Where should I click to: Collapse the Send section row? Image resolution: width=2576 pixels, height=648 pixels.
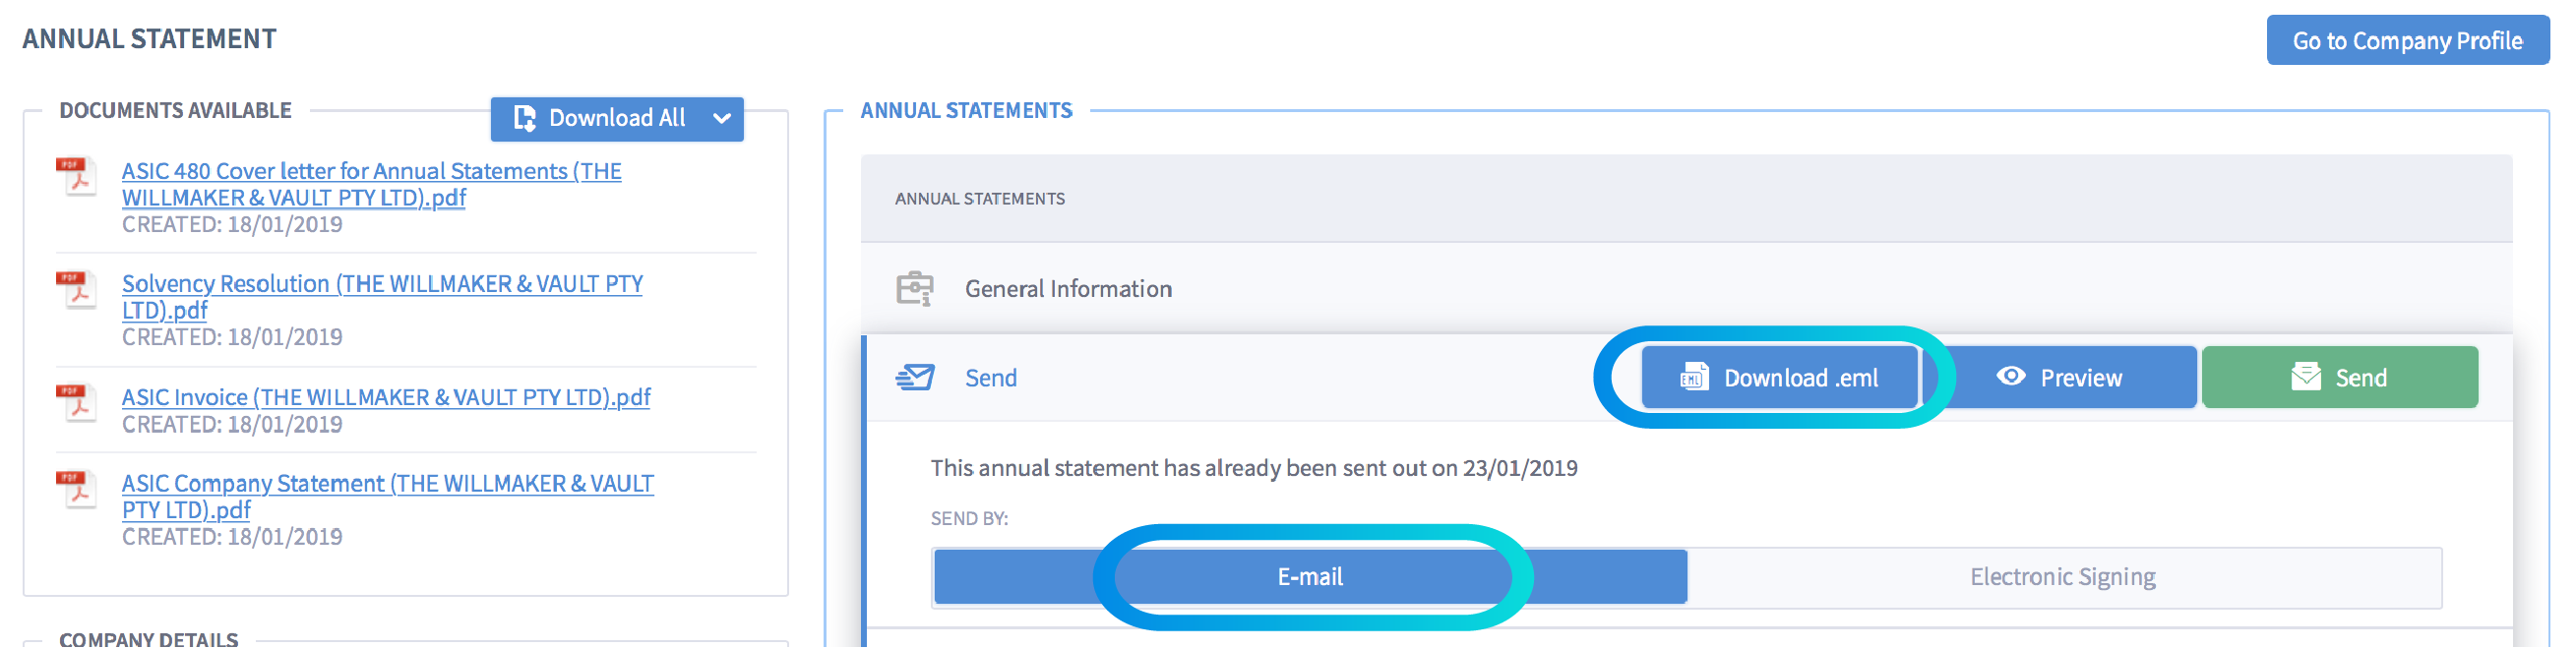point(990,378)
